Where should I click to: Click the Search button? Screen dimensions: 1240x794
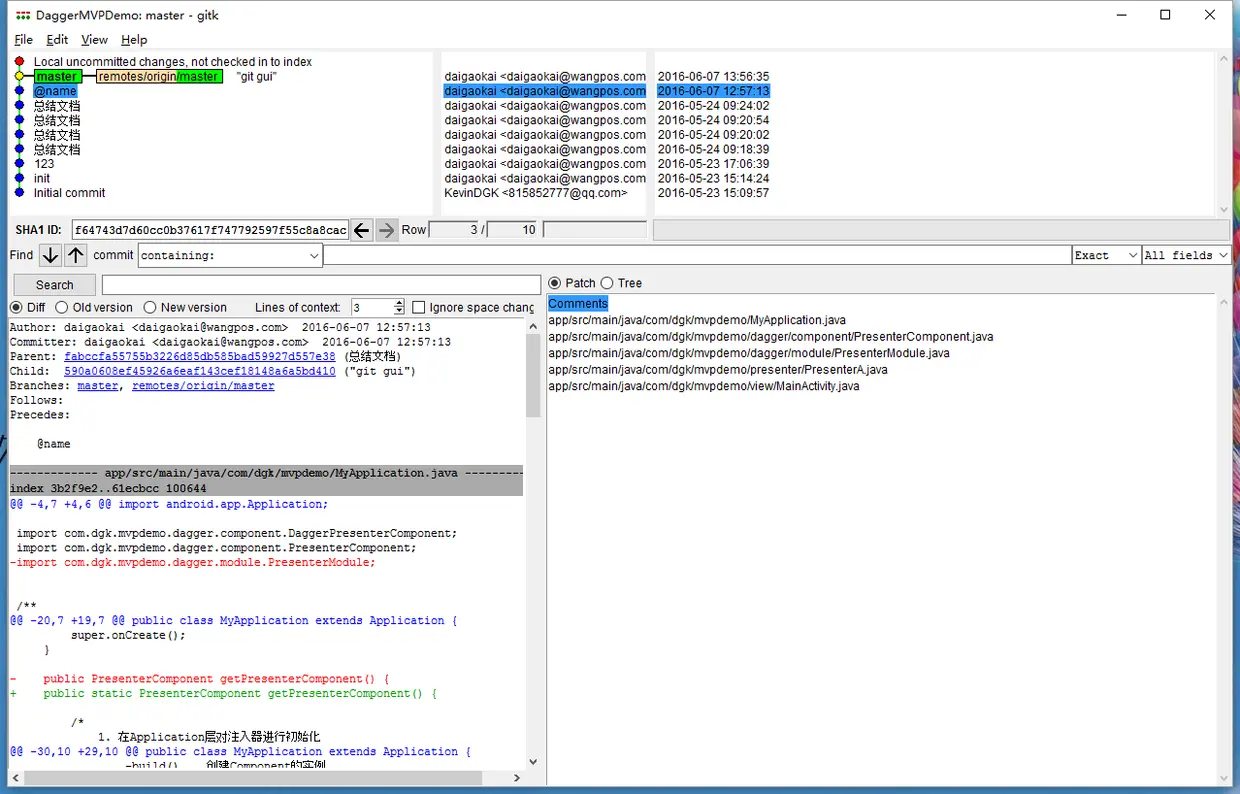(54, 285)
